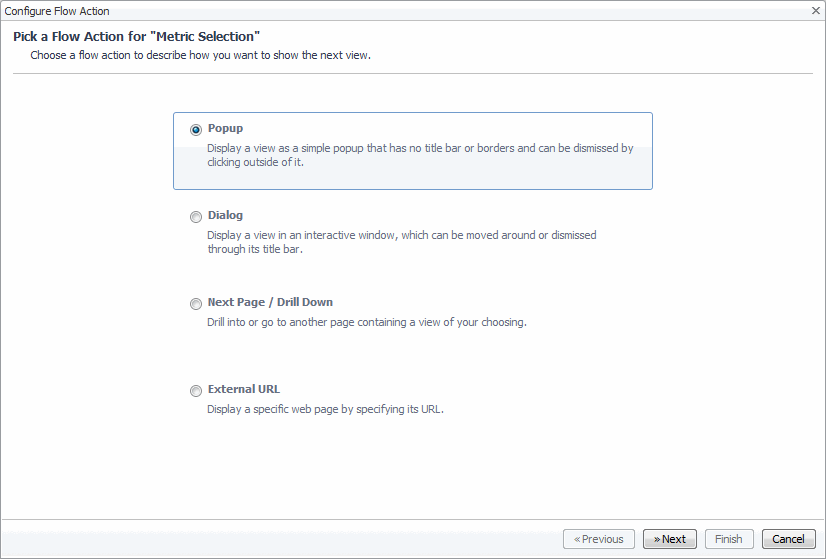The image size is (826, 559).
Task: Click the "Pick a Flow Action" heading
Action: [x=137, y=37]
